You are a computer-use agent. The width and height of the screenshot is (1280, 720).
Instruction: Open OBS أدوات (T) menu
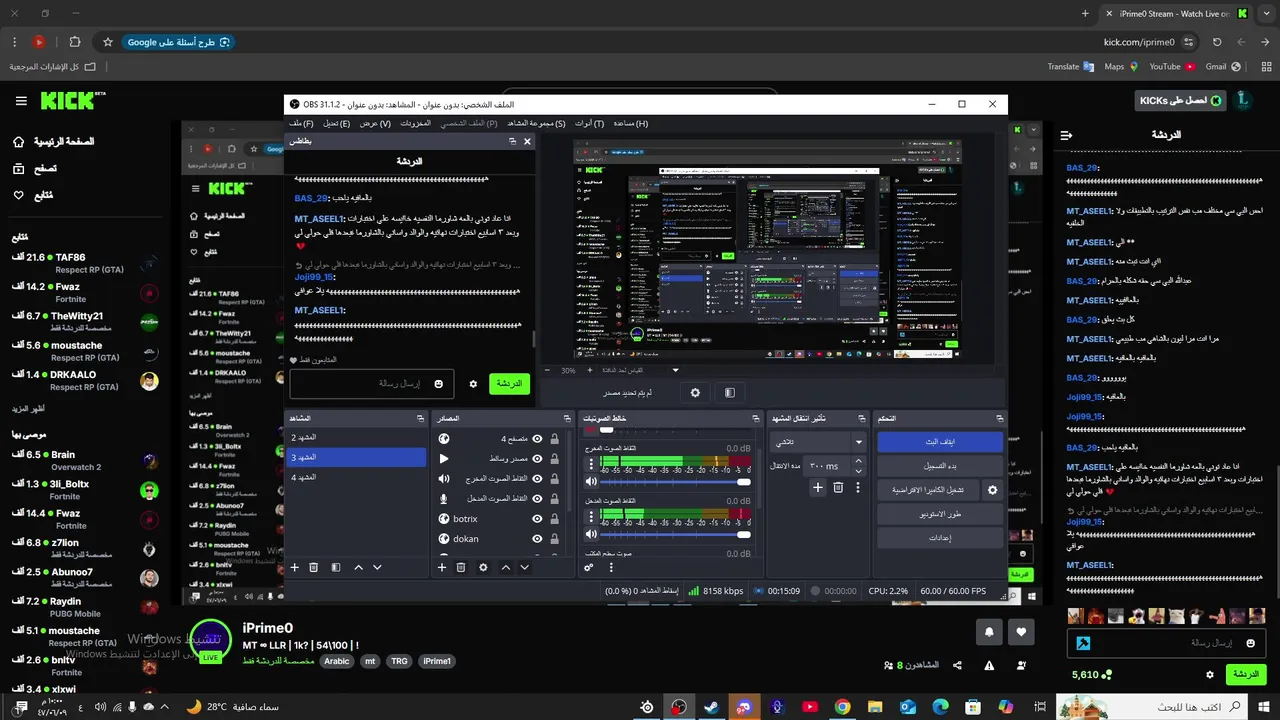pos(589,123)
